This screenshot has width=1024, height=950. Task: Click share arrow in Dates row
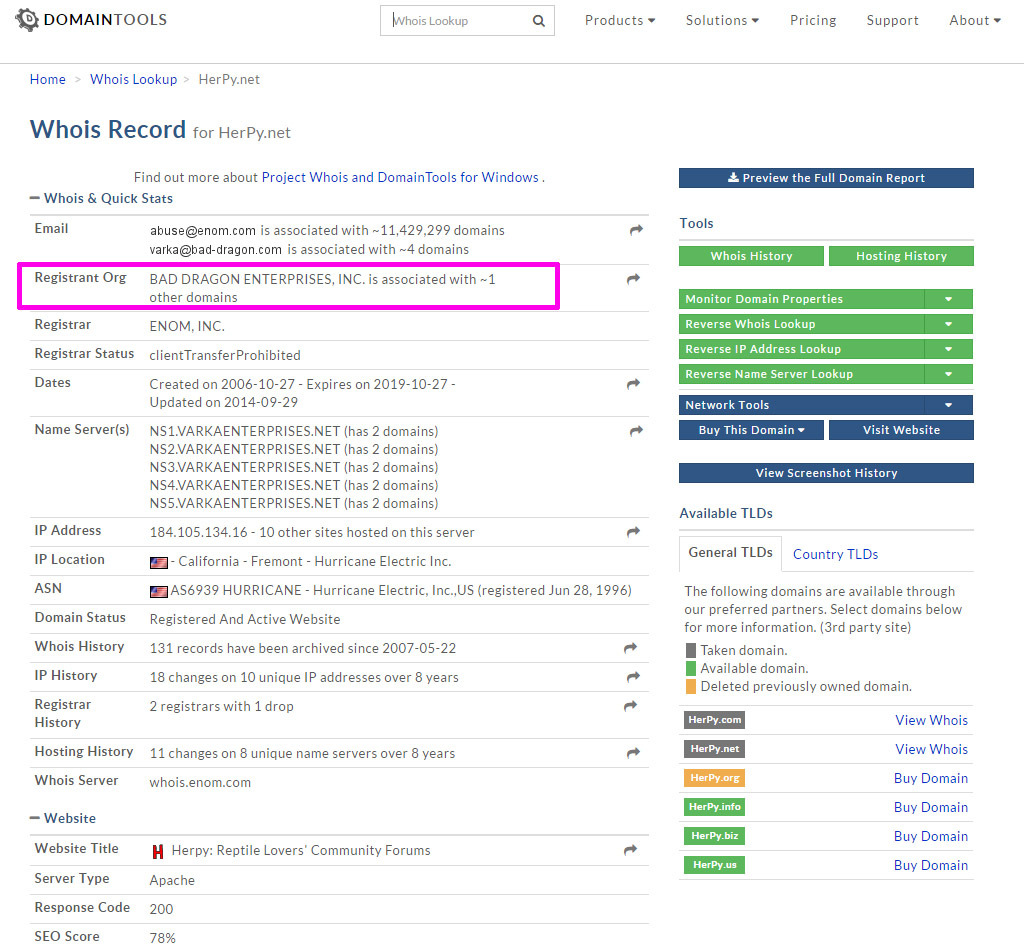[x=634, y=384]
